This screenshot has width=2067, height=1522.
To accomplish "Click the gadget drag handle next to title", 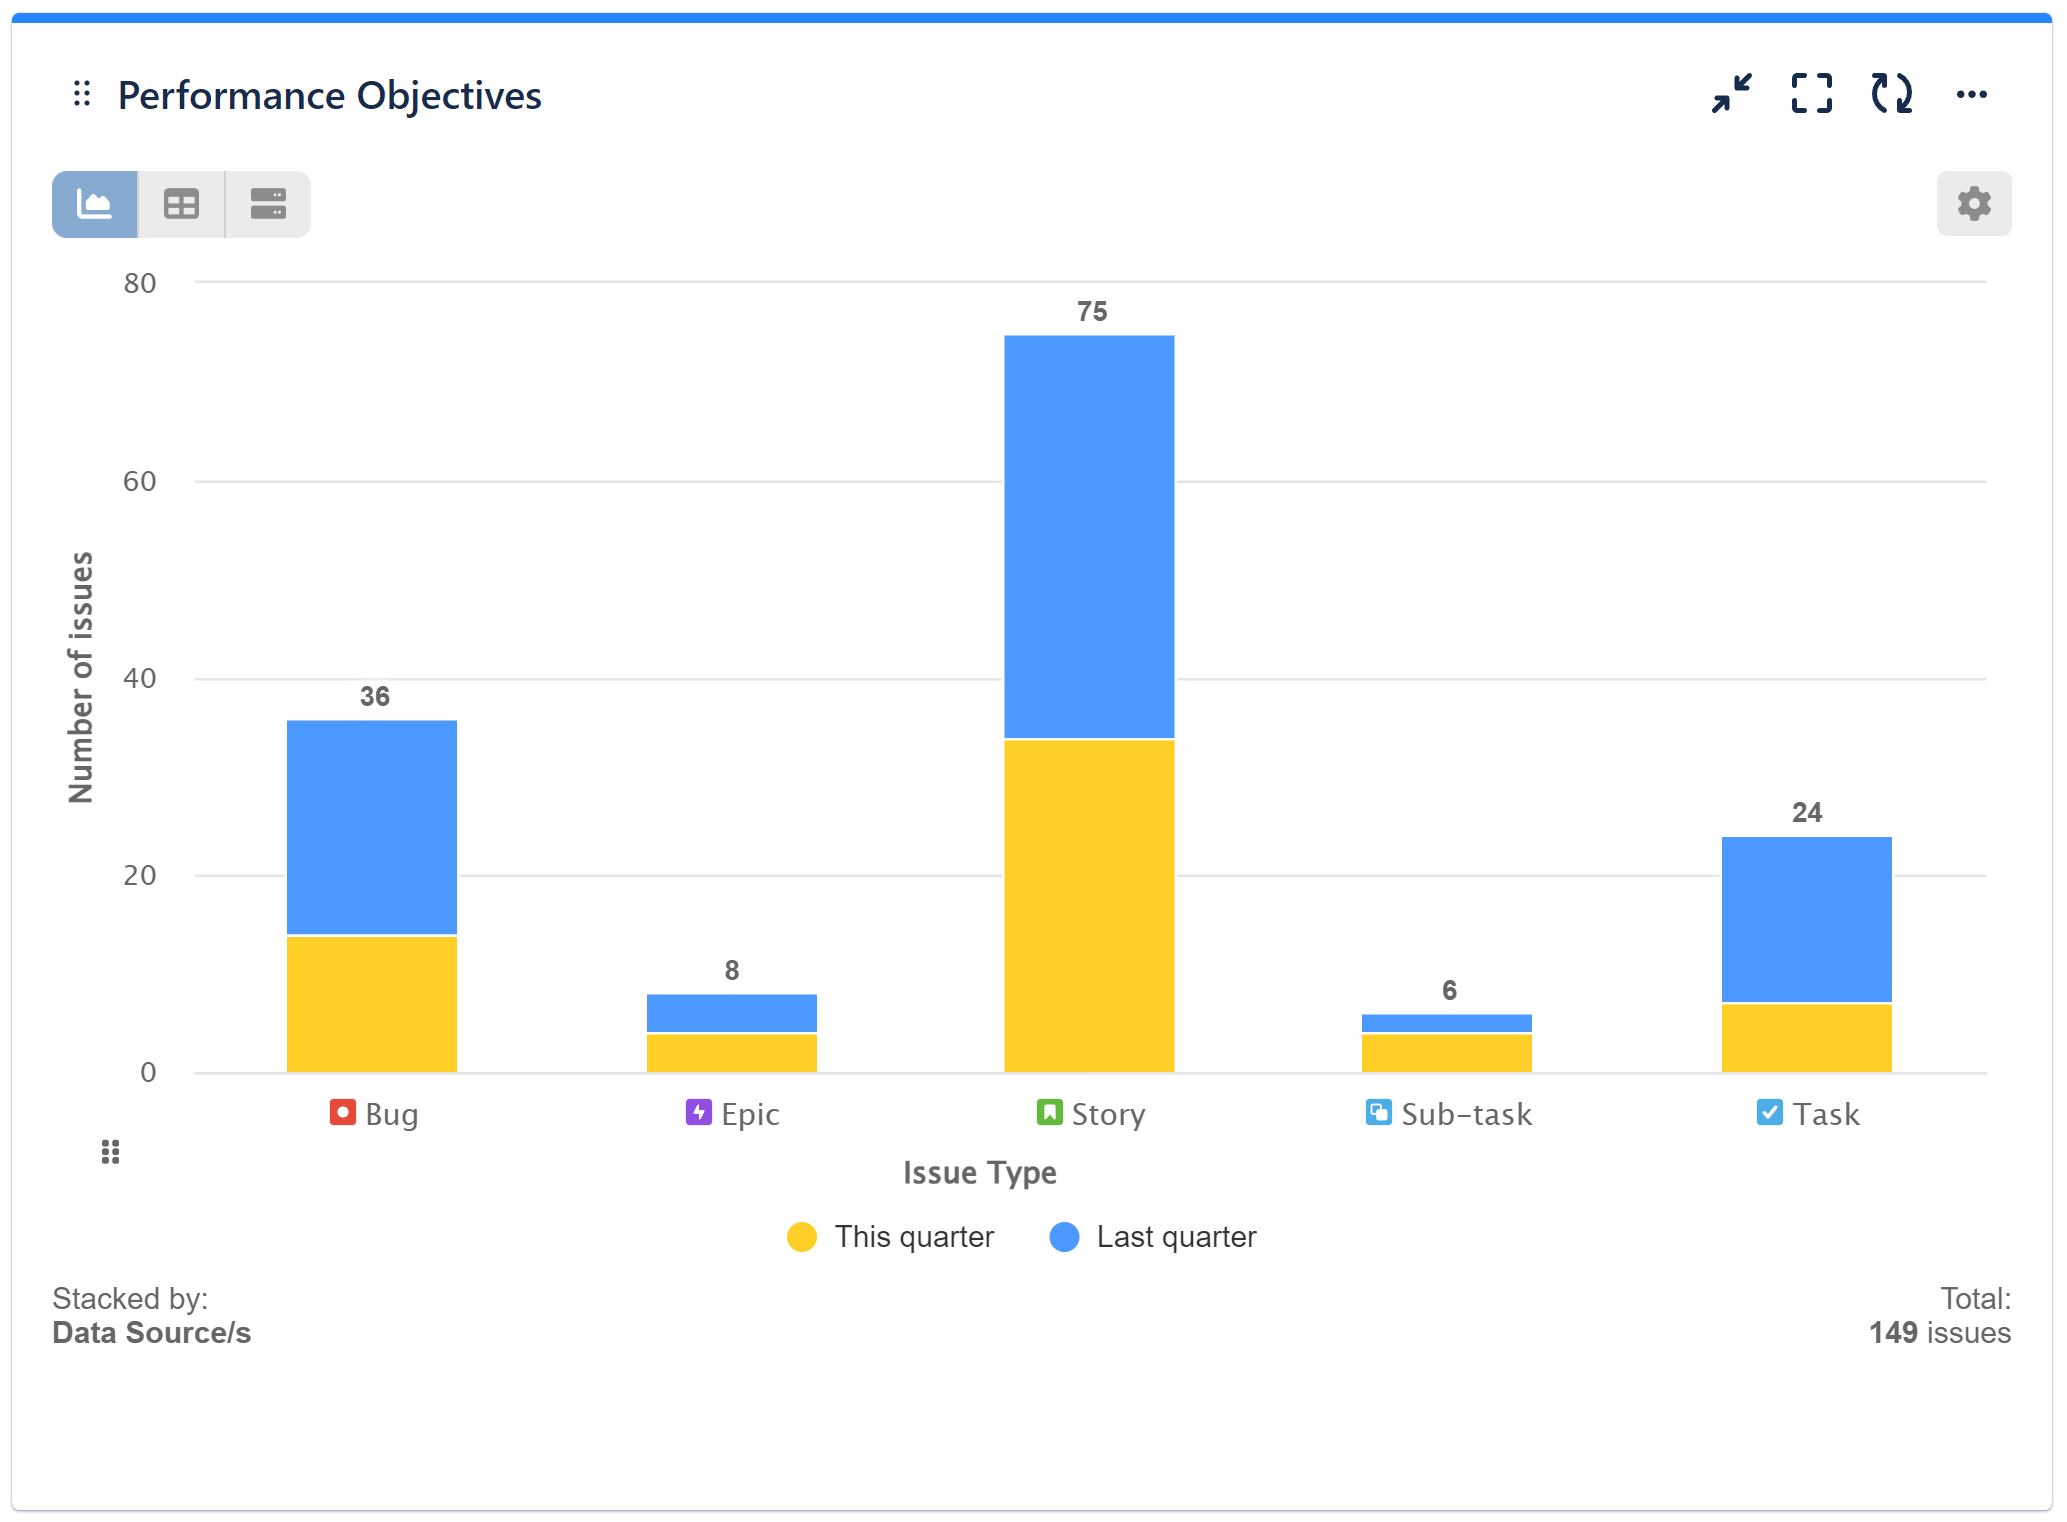I will click(82, 94).
